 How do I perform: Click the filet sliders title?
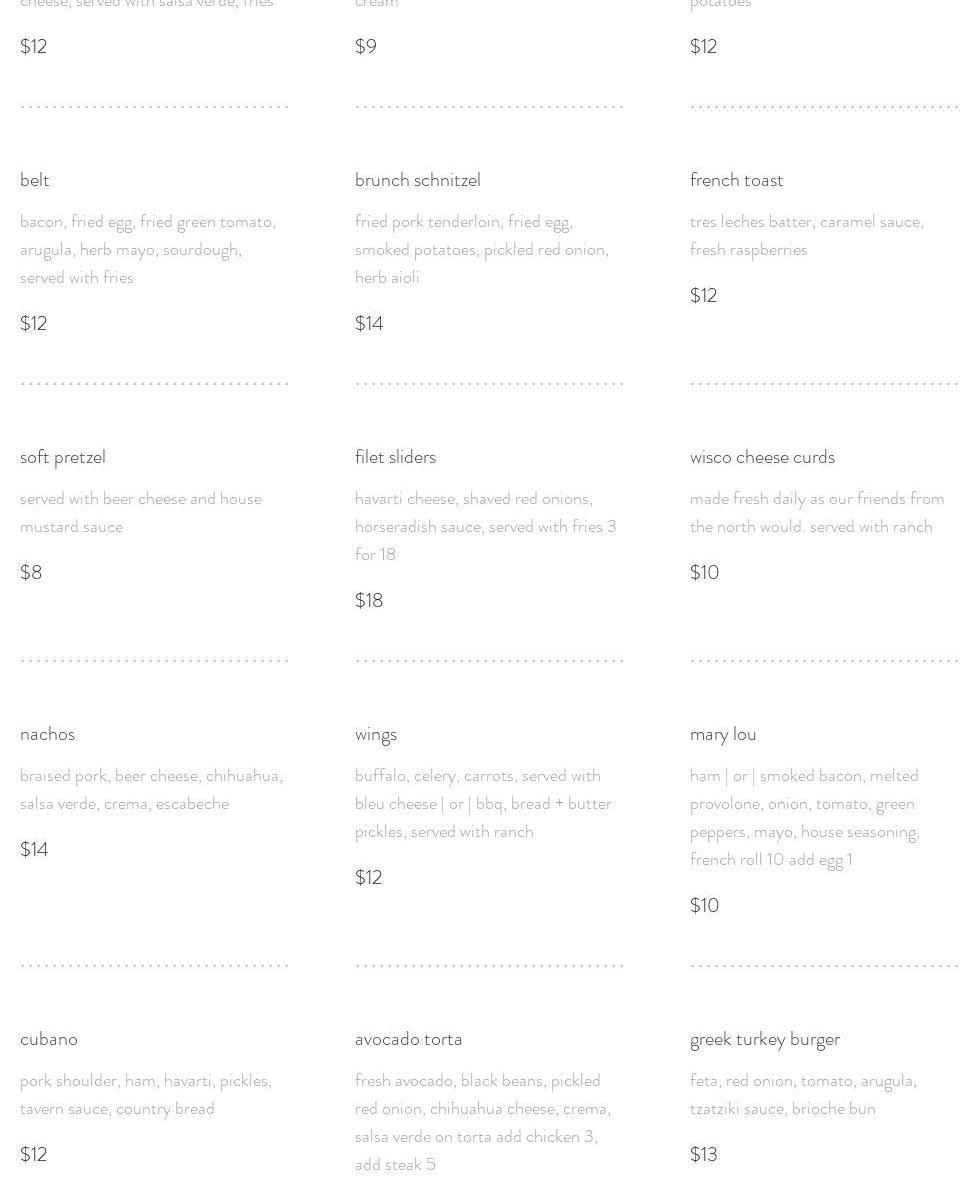click(x=395, y=457)
